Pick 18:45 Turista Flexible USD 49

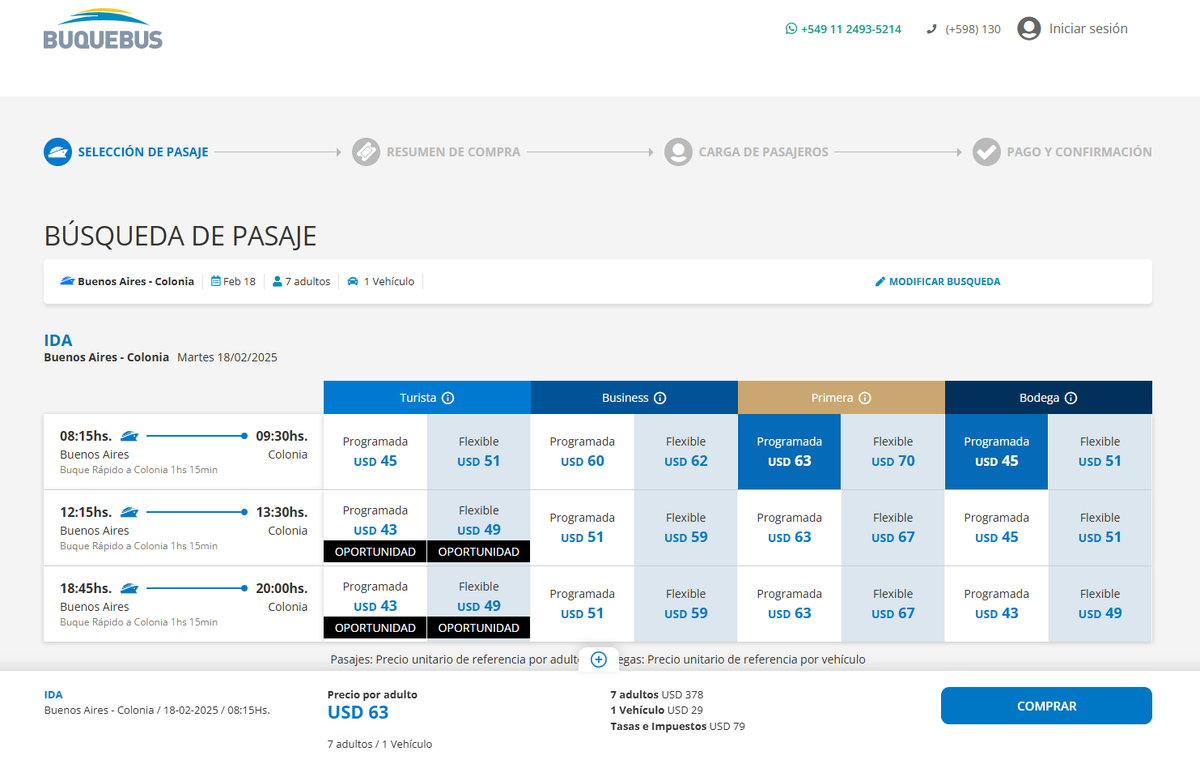pos(479,604)
